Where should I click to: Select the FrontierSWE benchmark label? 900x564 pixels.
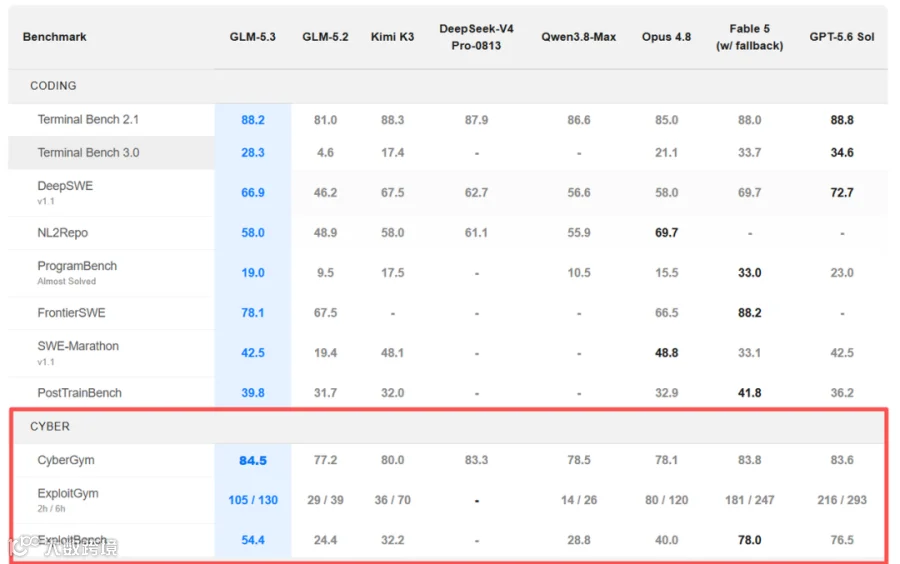coord(71,313)
